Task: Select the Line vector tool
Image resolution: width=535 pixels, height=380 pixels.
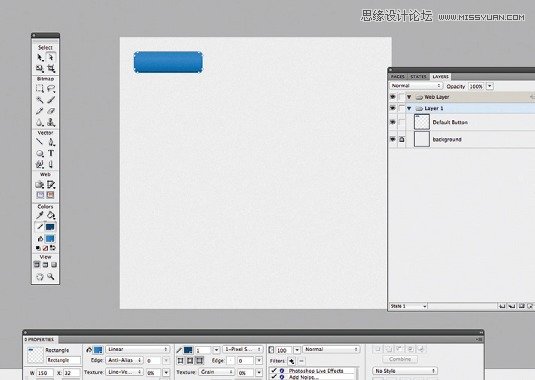Action: pyautogui.click(x=40, y=142)
